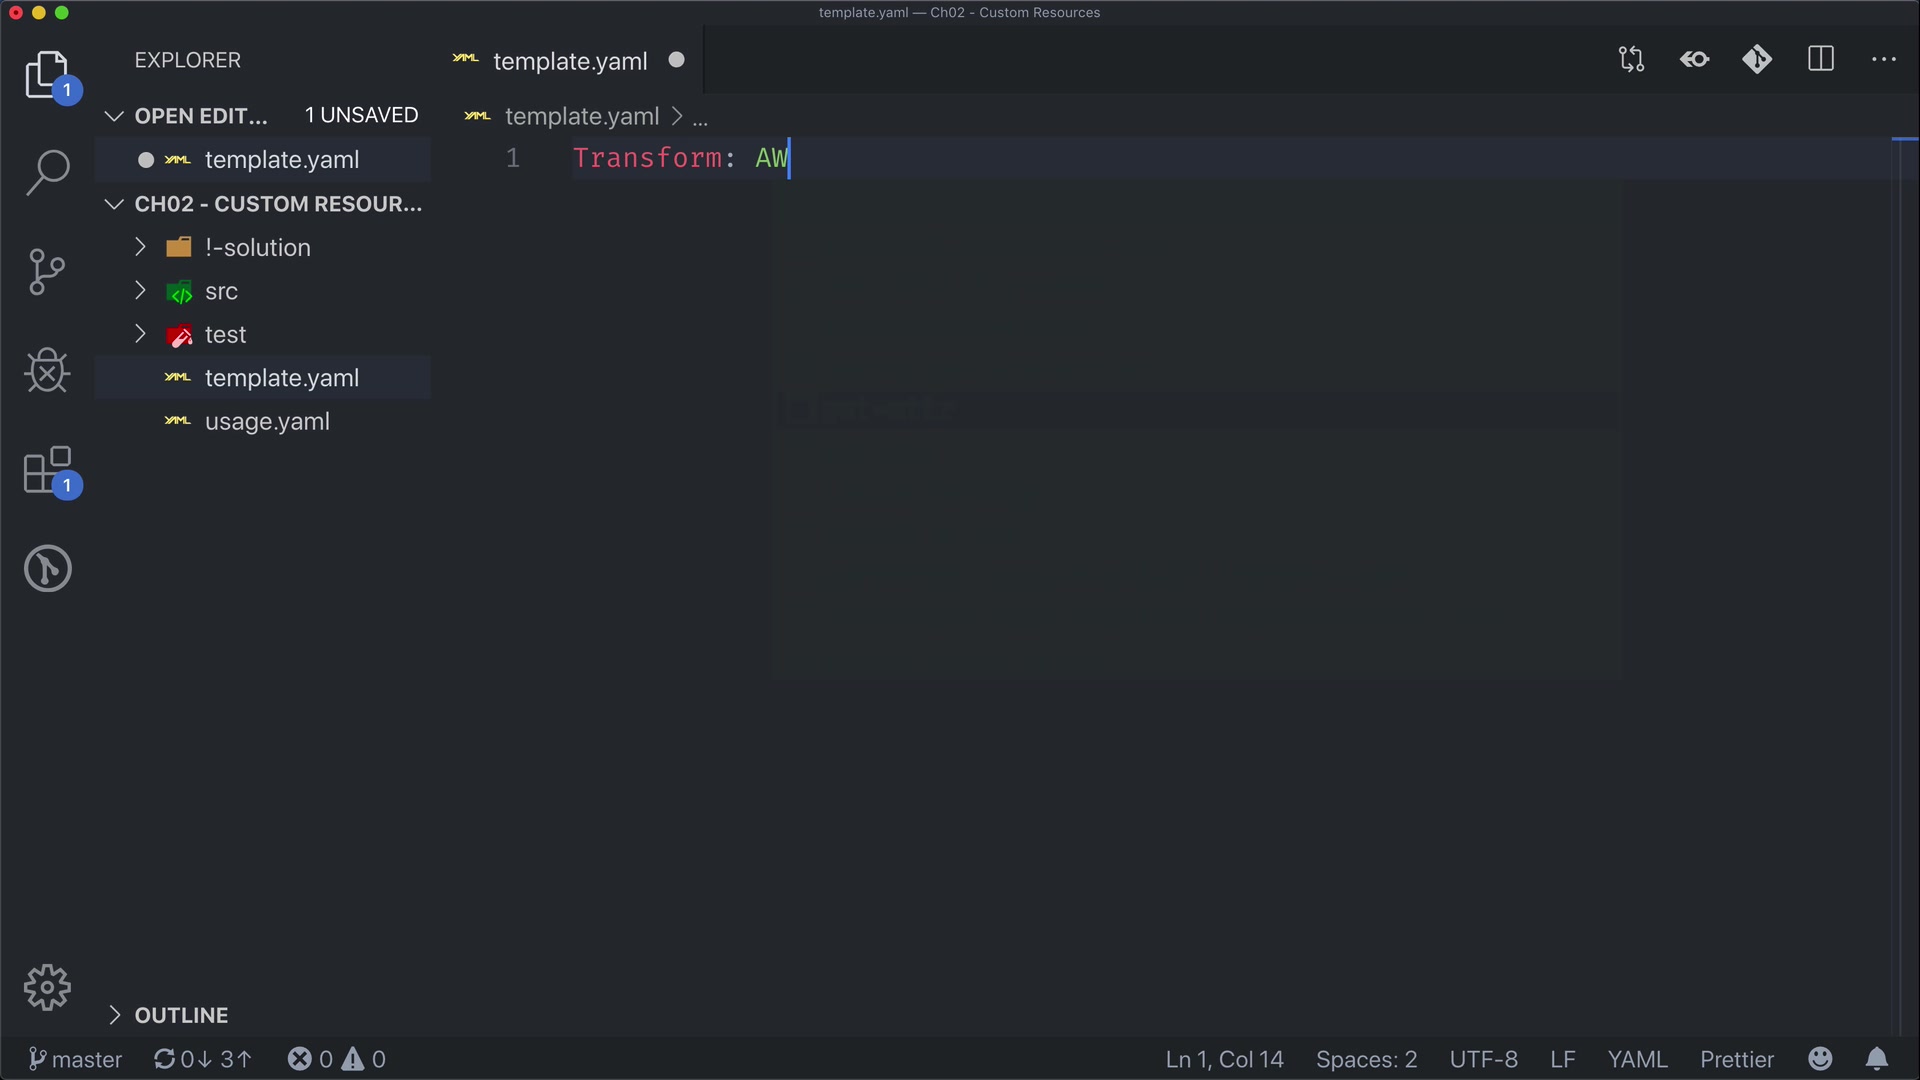Viewport: 1920px width, 1080px height.
Task: Expand the !-solution folder
Action: coord(257,248)
